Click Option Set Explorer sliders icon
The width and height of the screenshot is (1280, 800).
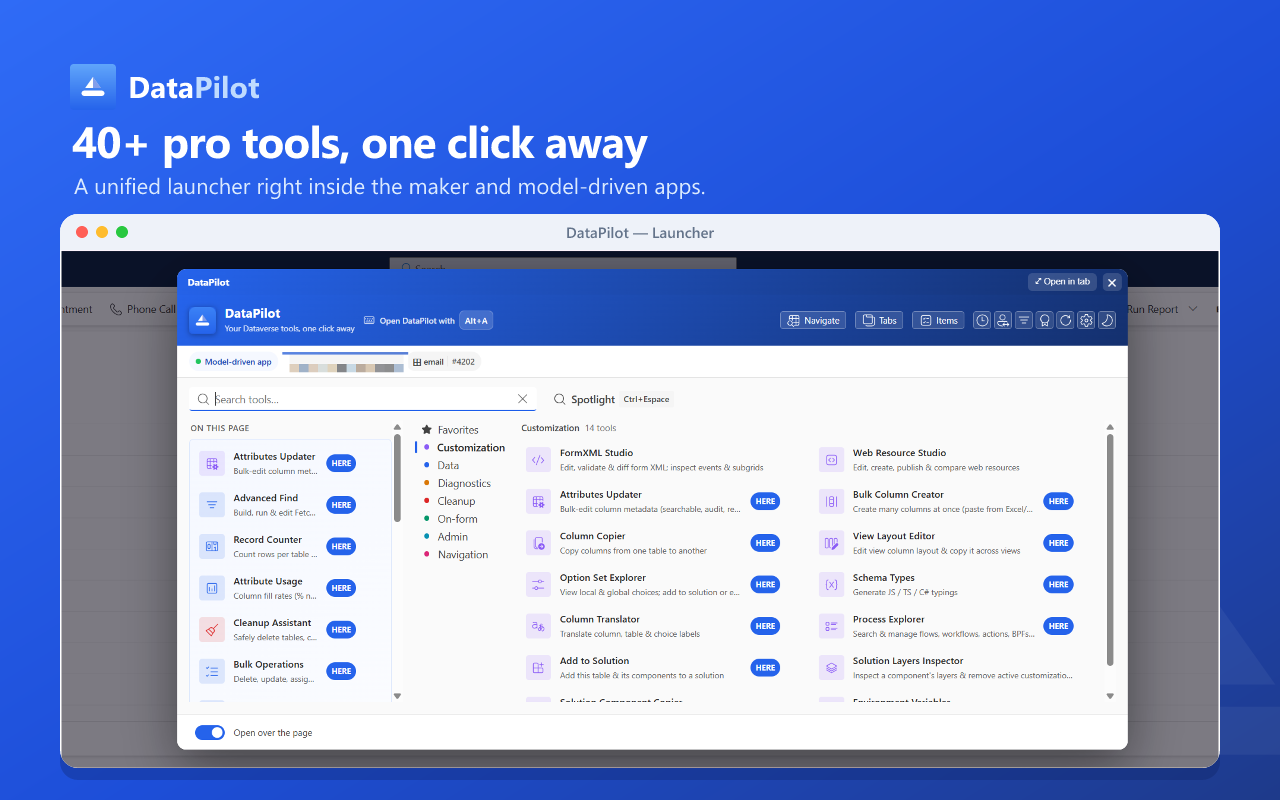[x=538, y=585]
